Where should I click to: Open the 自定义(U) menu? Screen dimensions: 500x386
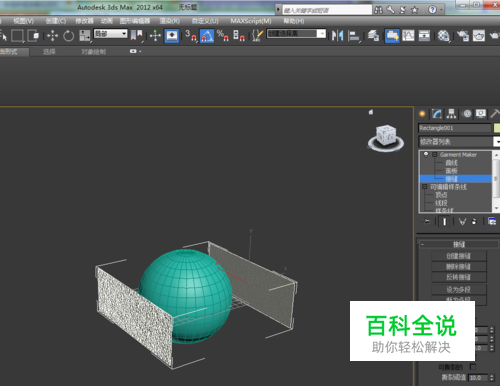205,21
